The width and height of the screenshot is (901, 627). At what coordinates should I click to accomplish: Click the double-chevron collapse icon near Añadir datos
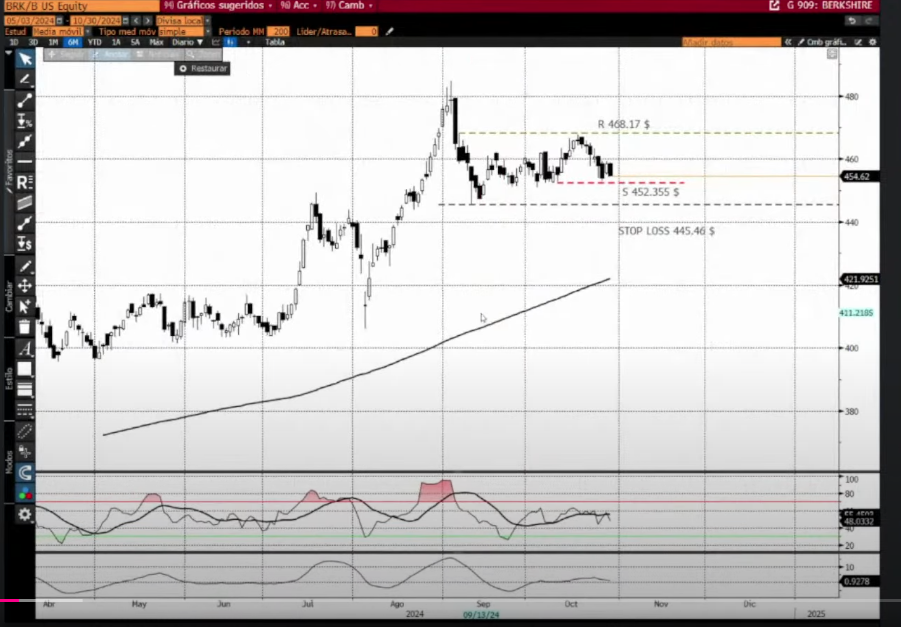788,42
